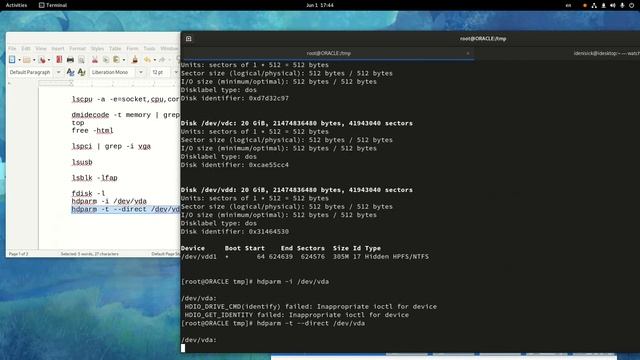Click the new tab icon in terminal header
Image resolution: width=640 pixels, height=360 pixels.
[x=189, y=39]
